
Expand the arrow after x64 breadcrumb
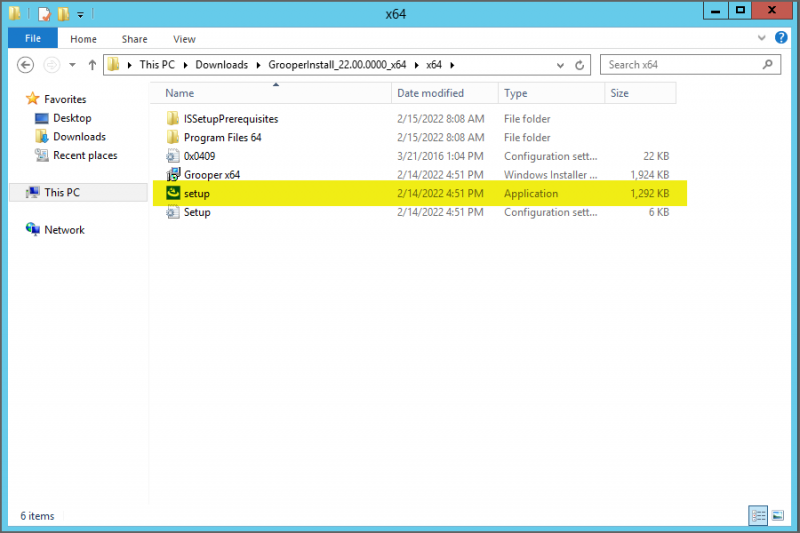(452, 65)
